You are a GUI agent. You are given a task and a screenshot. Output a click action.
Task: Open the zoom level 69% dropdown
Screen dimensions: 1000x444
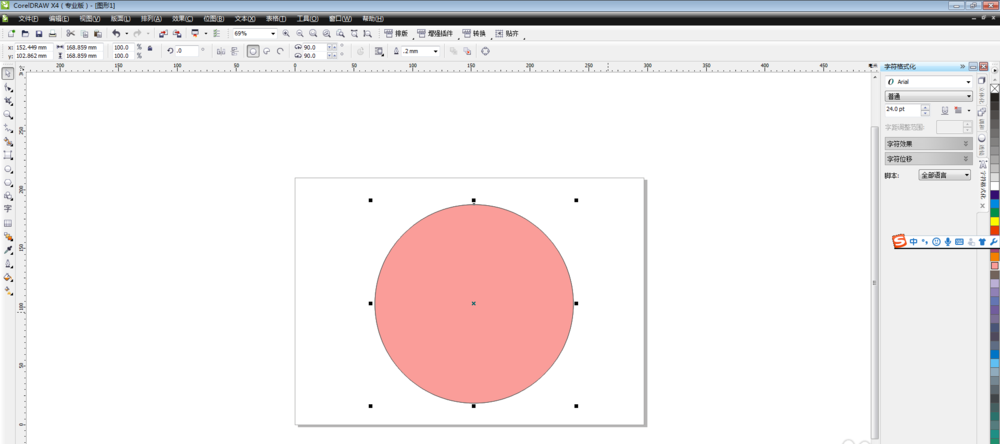tap(273, 34)
